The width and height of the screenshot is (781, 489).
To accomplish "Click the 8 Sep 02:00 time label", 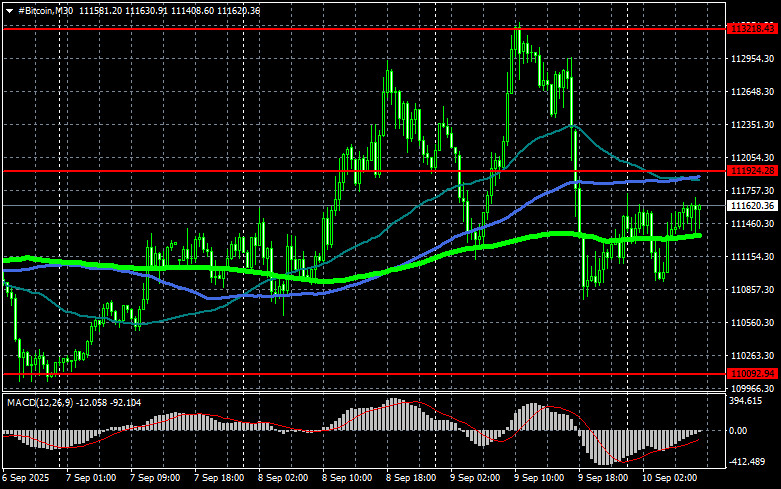I will (283, 478).
